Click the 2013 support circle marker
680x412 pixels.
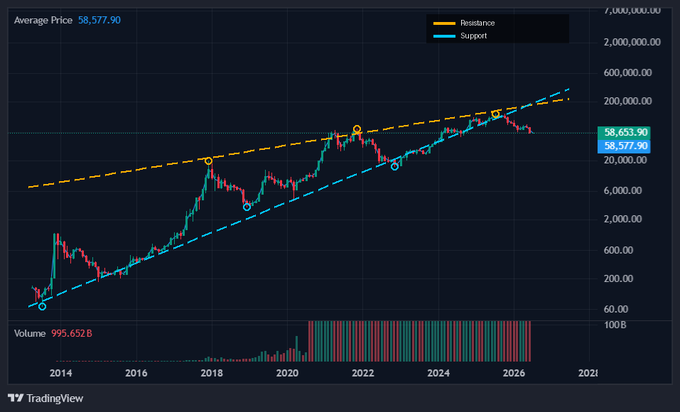pos(42,307)
